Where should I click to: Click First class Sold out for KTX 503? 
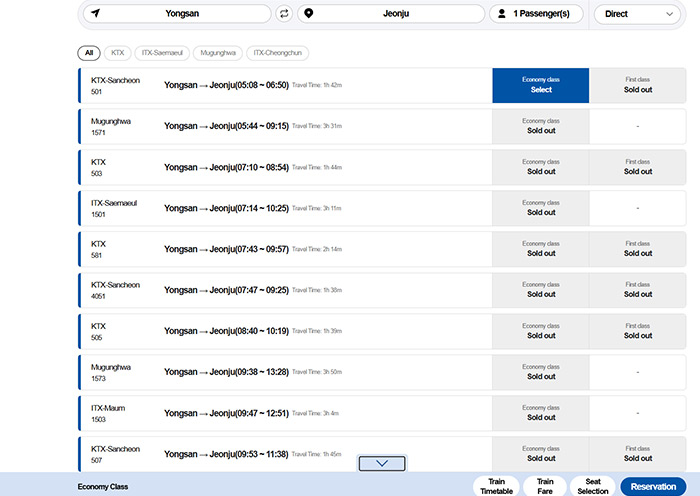click(638, 167)
